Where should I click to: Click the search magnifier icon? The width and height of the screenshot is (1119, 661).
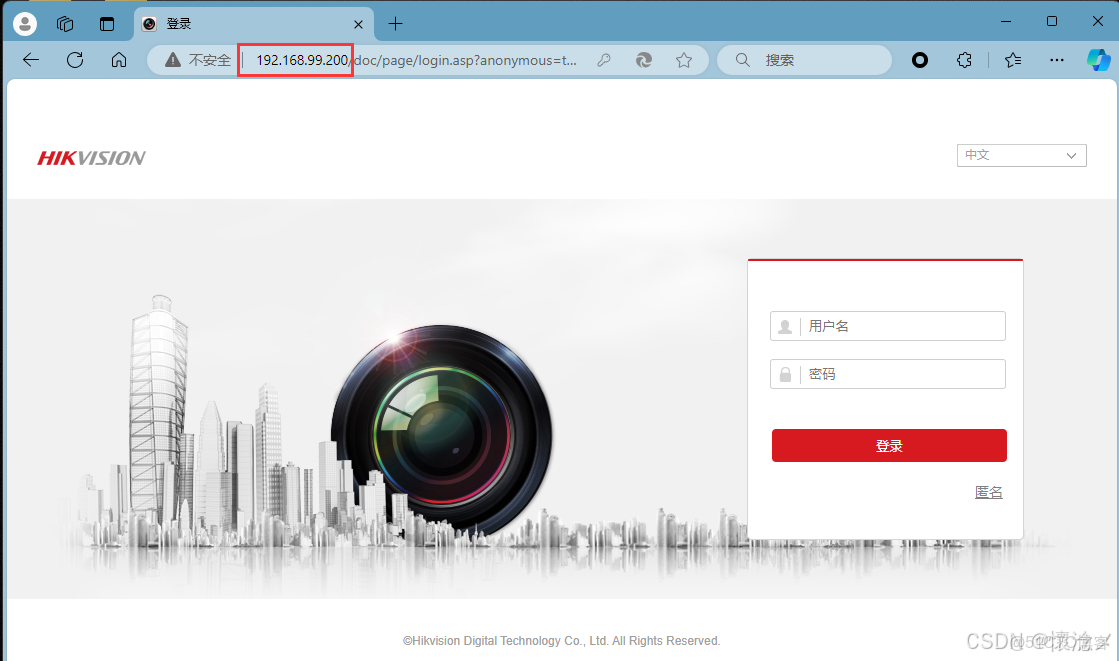743,60
